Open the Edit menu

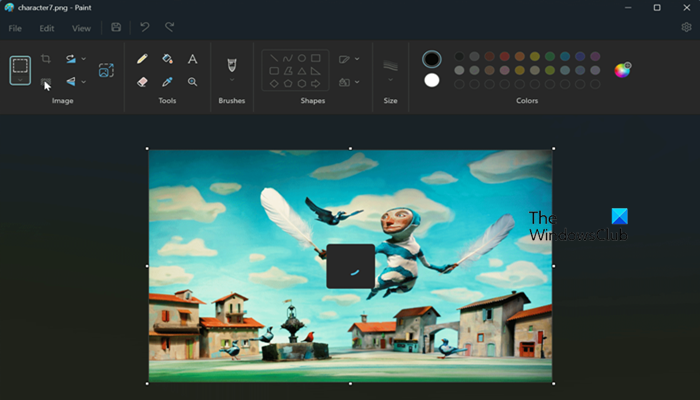[x=47, y=28]
